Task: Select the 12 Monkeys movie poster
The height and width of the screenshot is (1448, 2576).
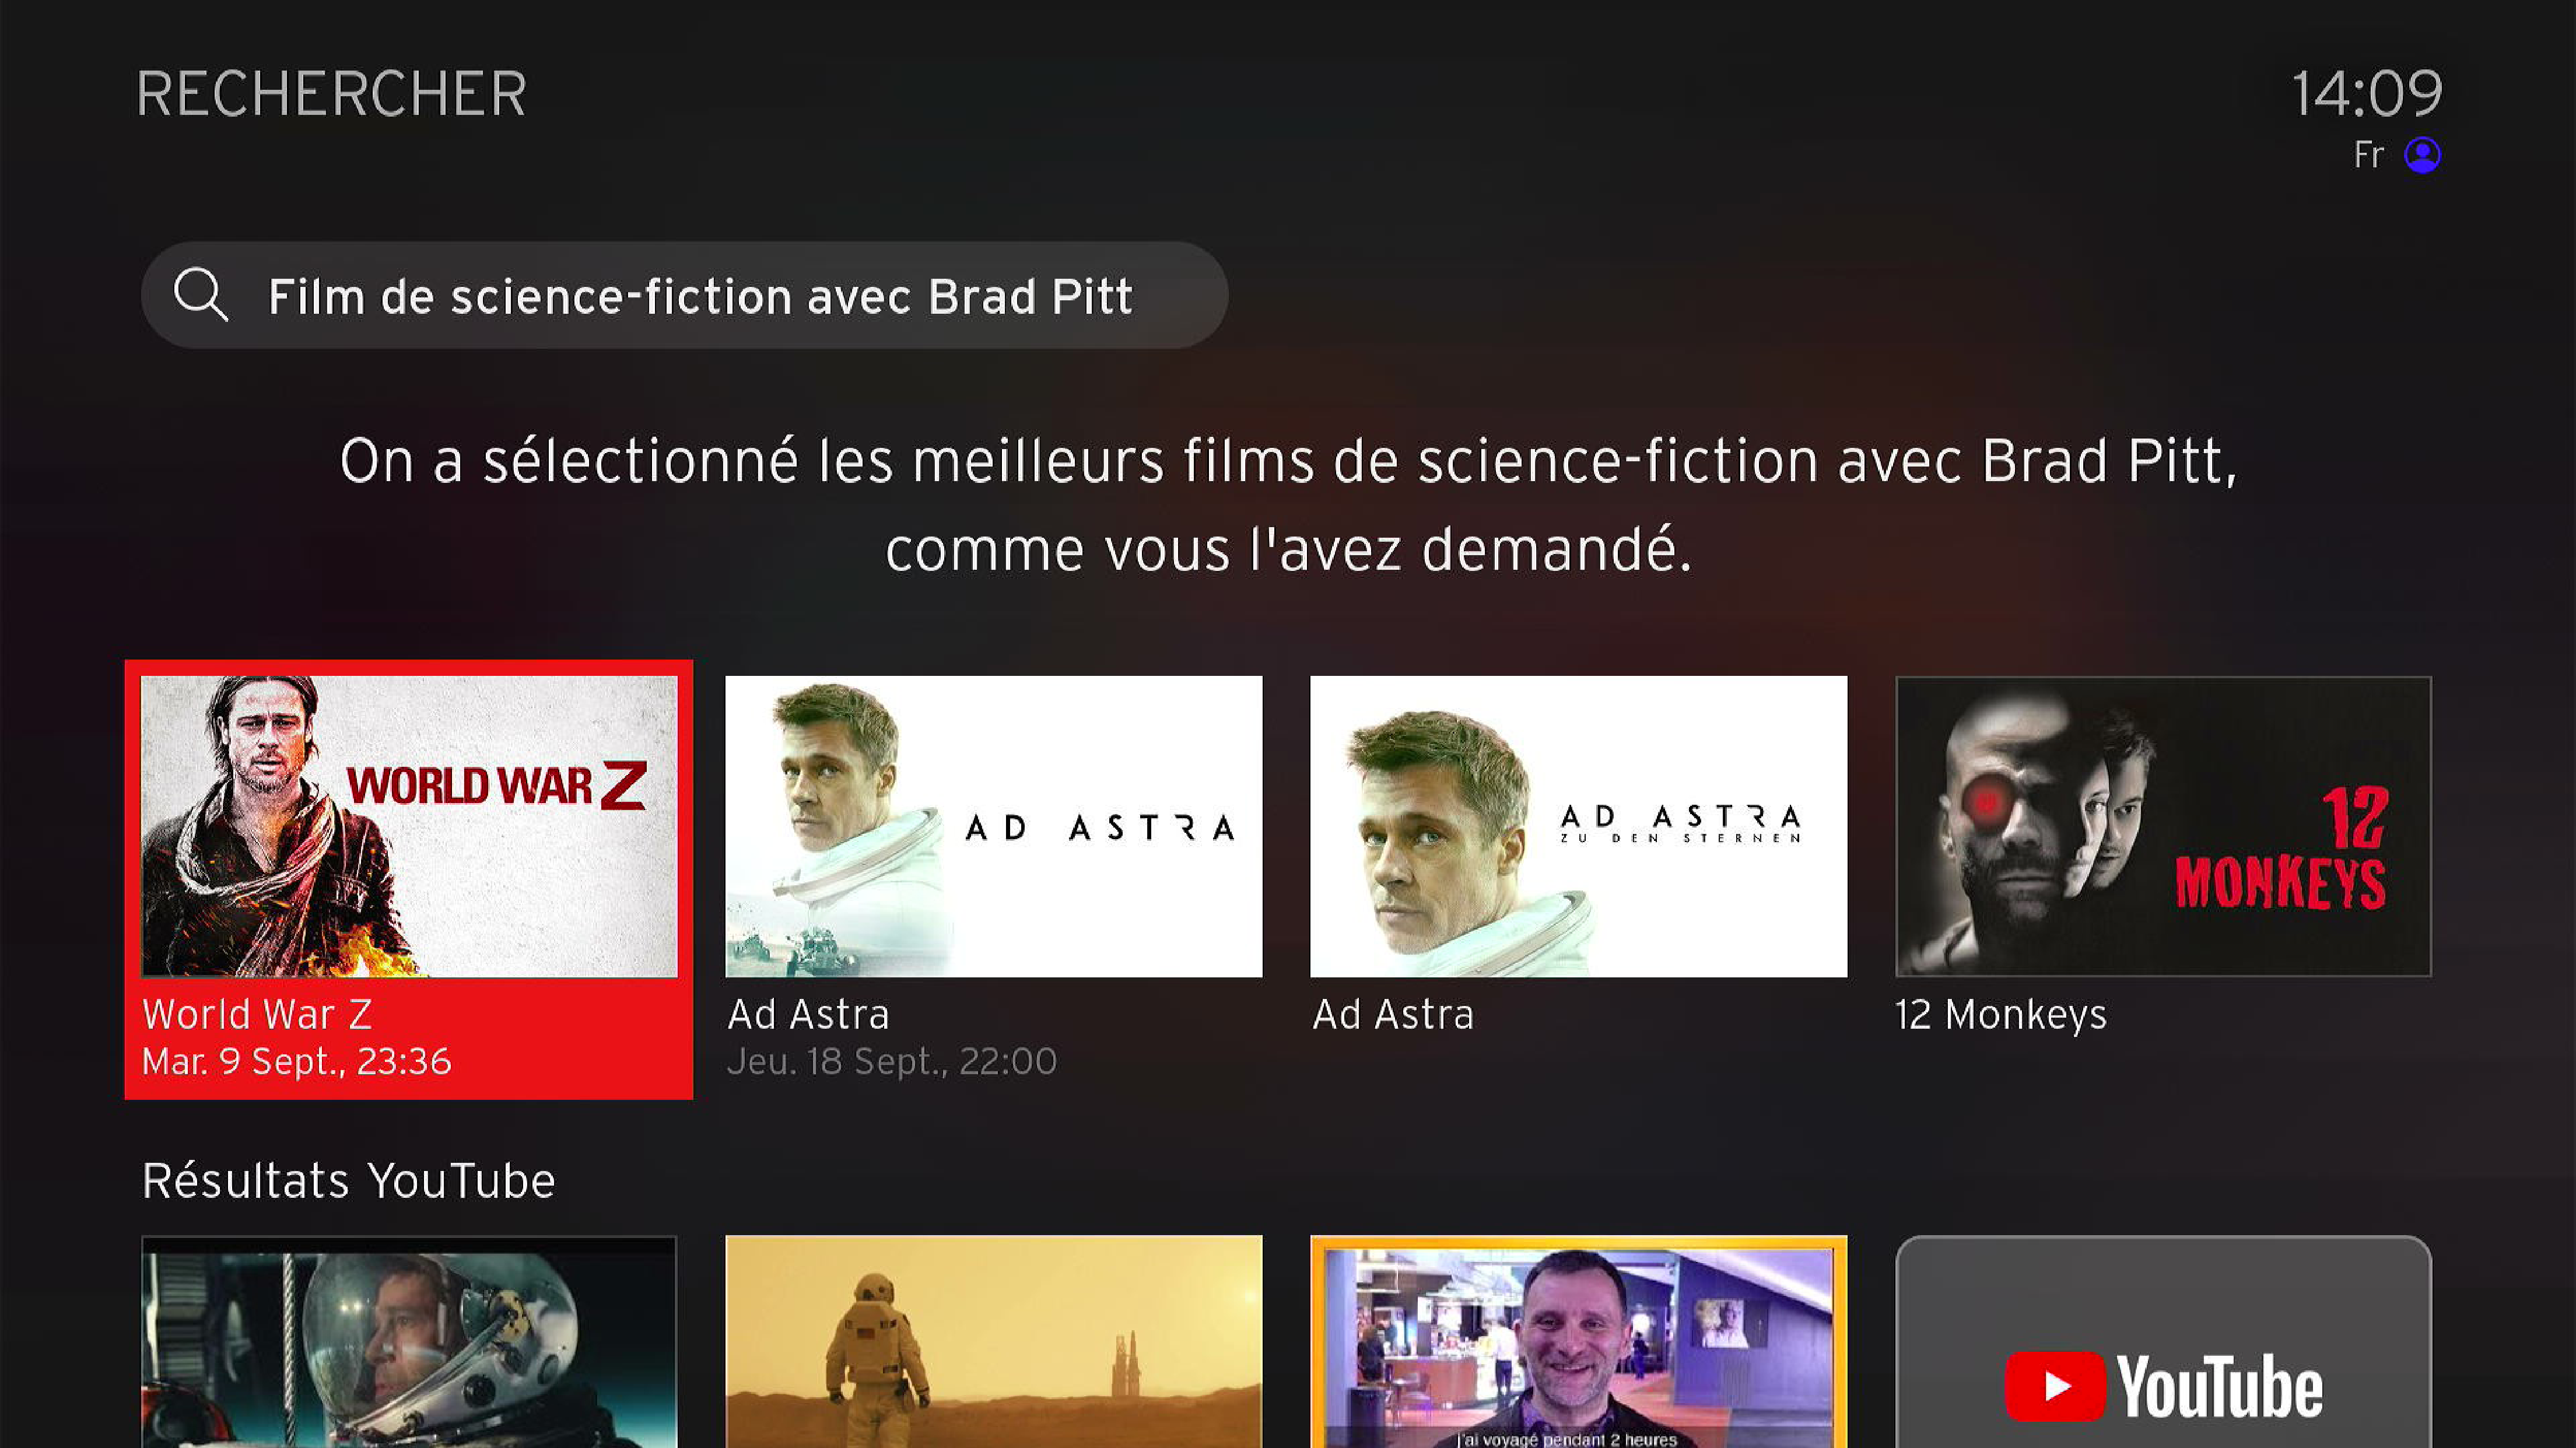Action: [x=2163, y=826]
